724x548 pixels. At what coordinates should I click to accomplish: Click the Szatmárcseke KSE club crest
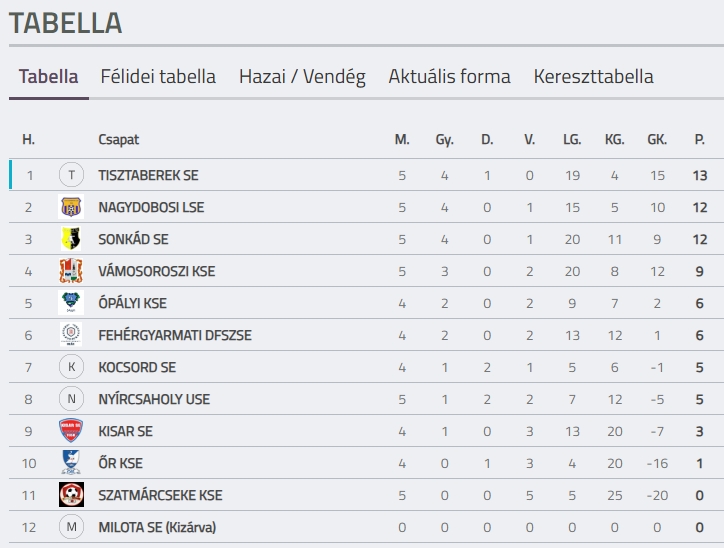coord(71,495)
